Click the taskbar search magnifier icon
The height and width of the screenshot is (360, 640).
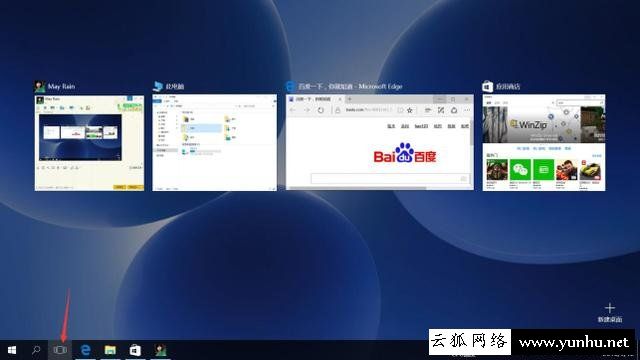tap(36, 350)
